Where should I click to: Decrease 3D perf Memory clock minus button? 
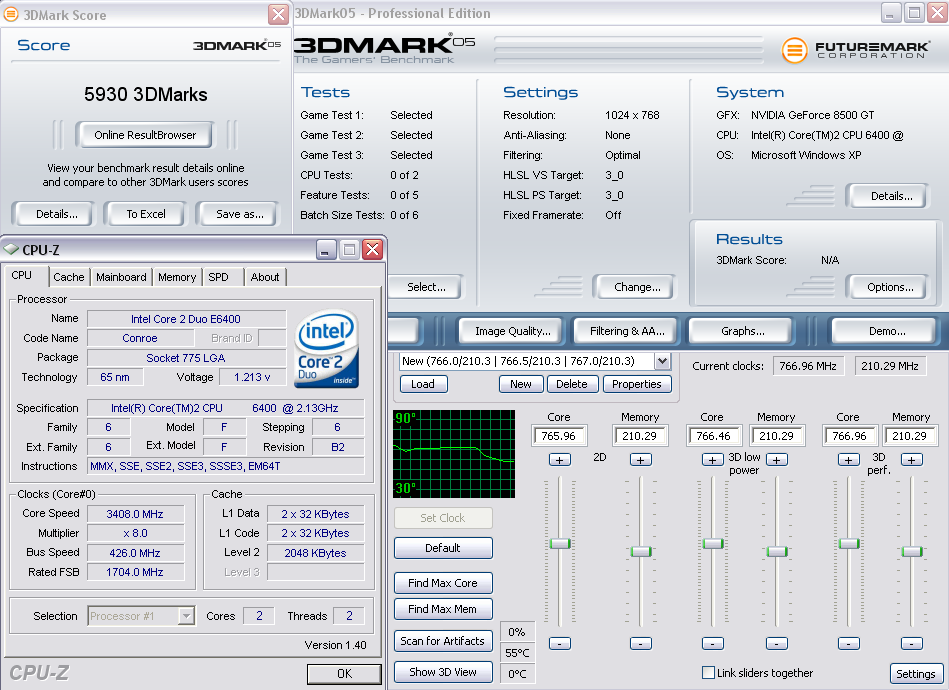point(911,643)
